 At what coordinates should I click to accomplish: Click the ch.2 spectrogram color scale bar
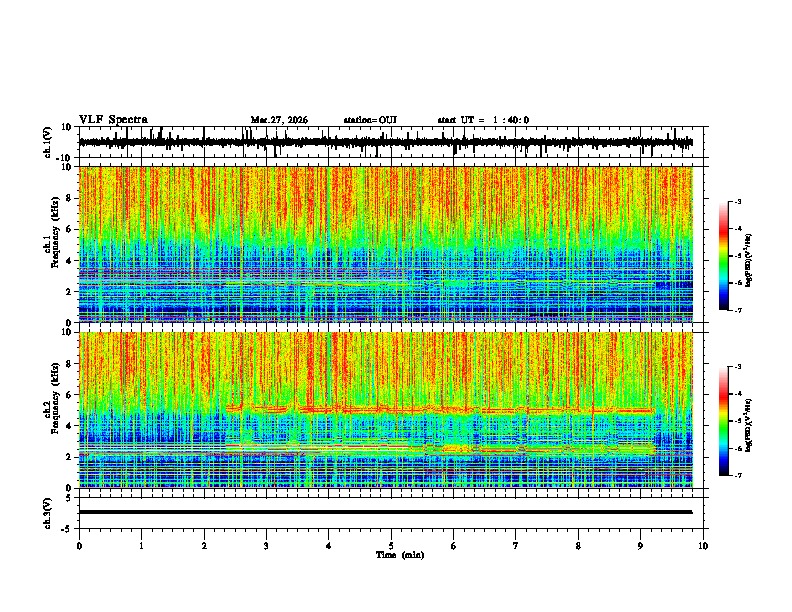(x=724, y=421)
